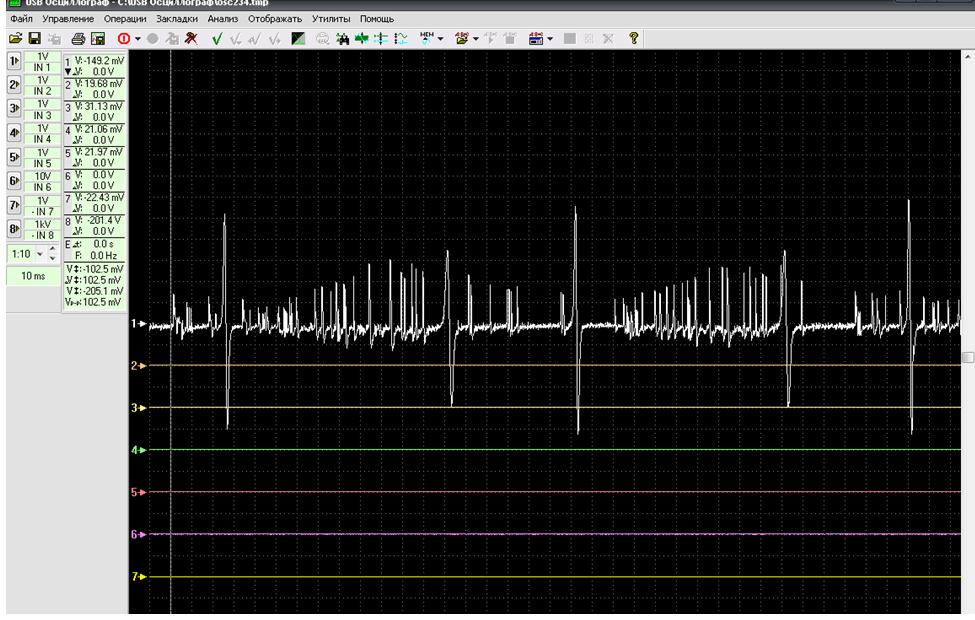Click the binoculars search icon
Image resolution: width=975 pixels, height=620 pixels.
[342, 39]
